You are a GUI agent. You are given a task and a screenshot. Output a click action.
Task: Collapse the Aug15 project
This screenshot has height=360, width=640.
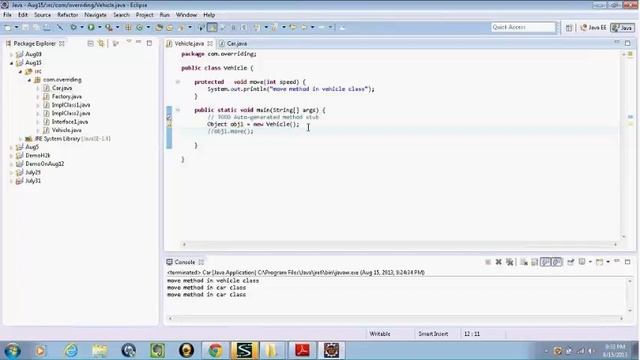point(12,63)
